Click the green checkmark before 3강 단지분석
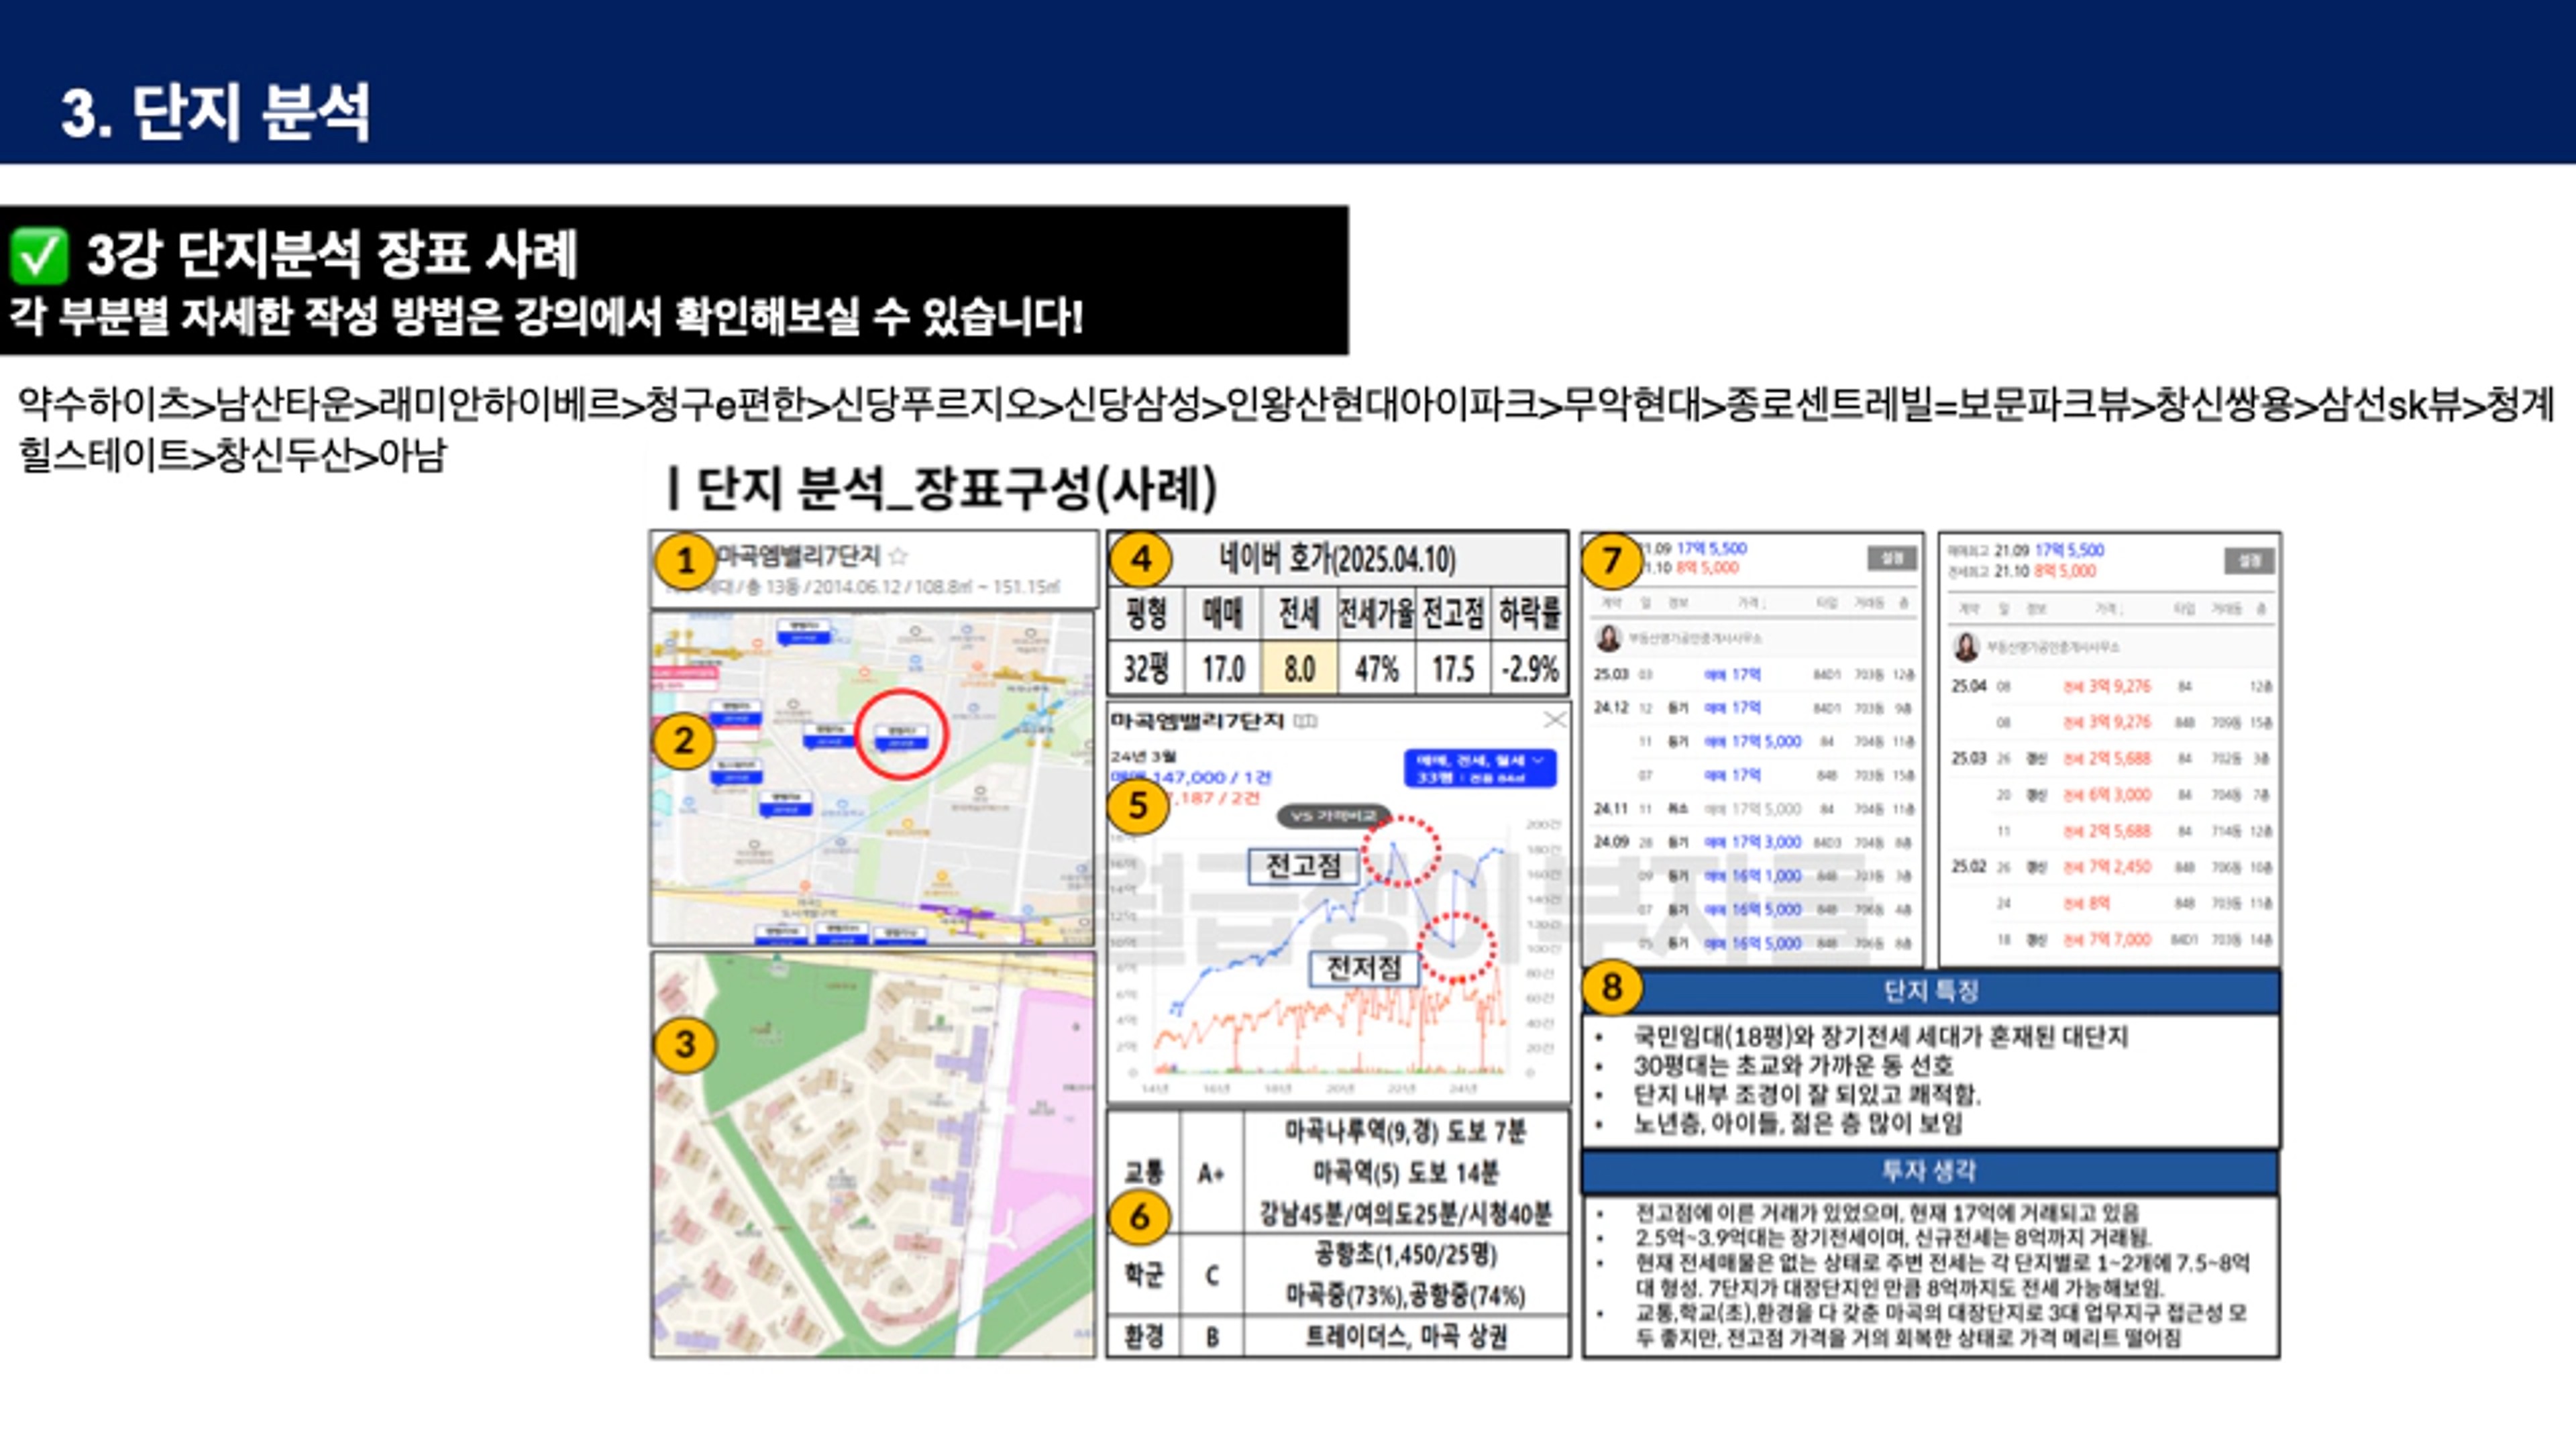This screenshot has width=2576, height=1449. pyautogui.click(x=38, y=255)
